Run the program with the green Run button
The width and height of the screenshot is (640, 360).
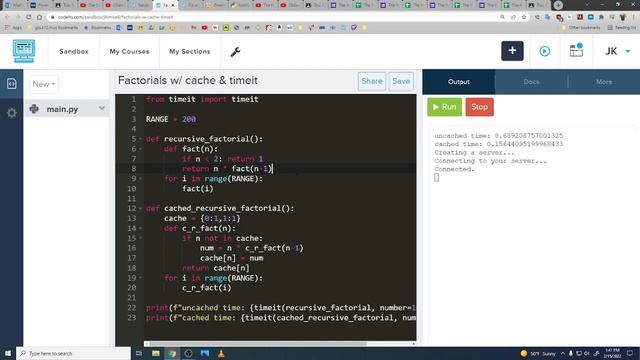tap(444, 107)
